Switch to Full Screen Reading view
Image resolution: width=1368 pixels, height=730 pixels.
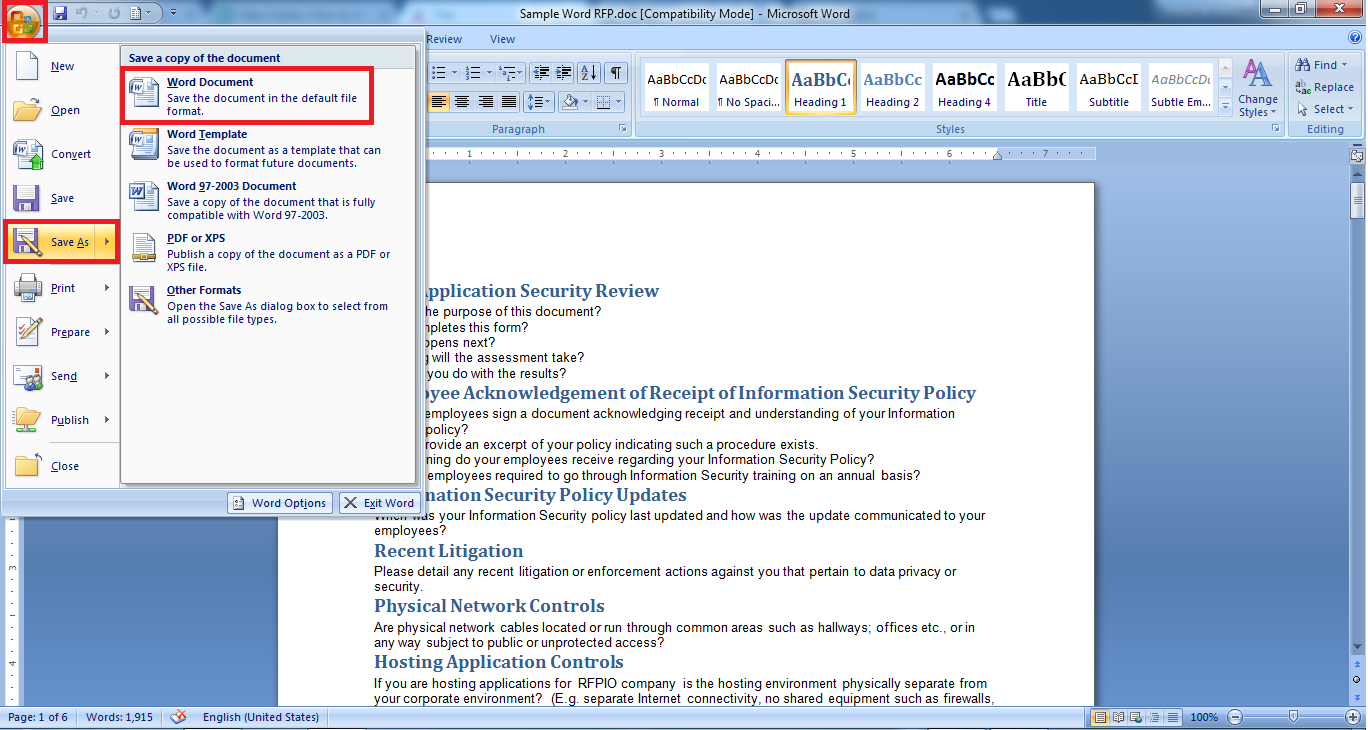click(x=1118, y=717)
